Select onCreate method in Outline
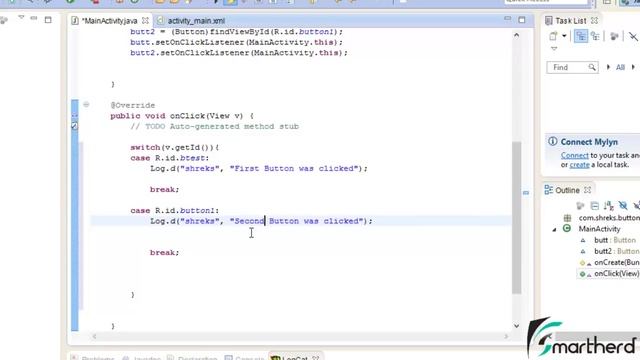Viewport: 640px width, 360px height. coord(617,262)
